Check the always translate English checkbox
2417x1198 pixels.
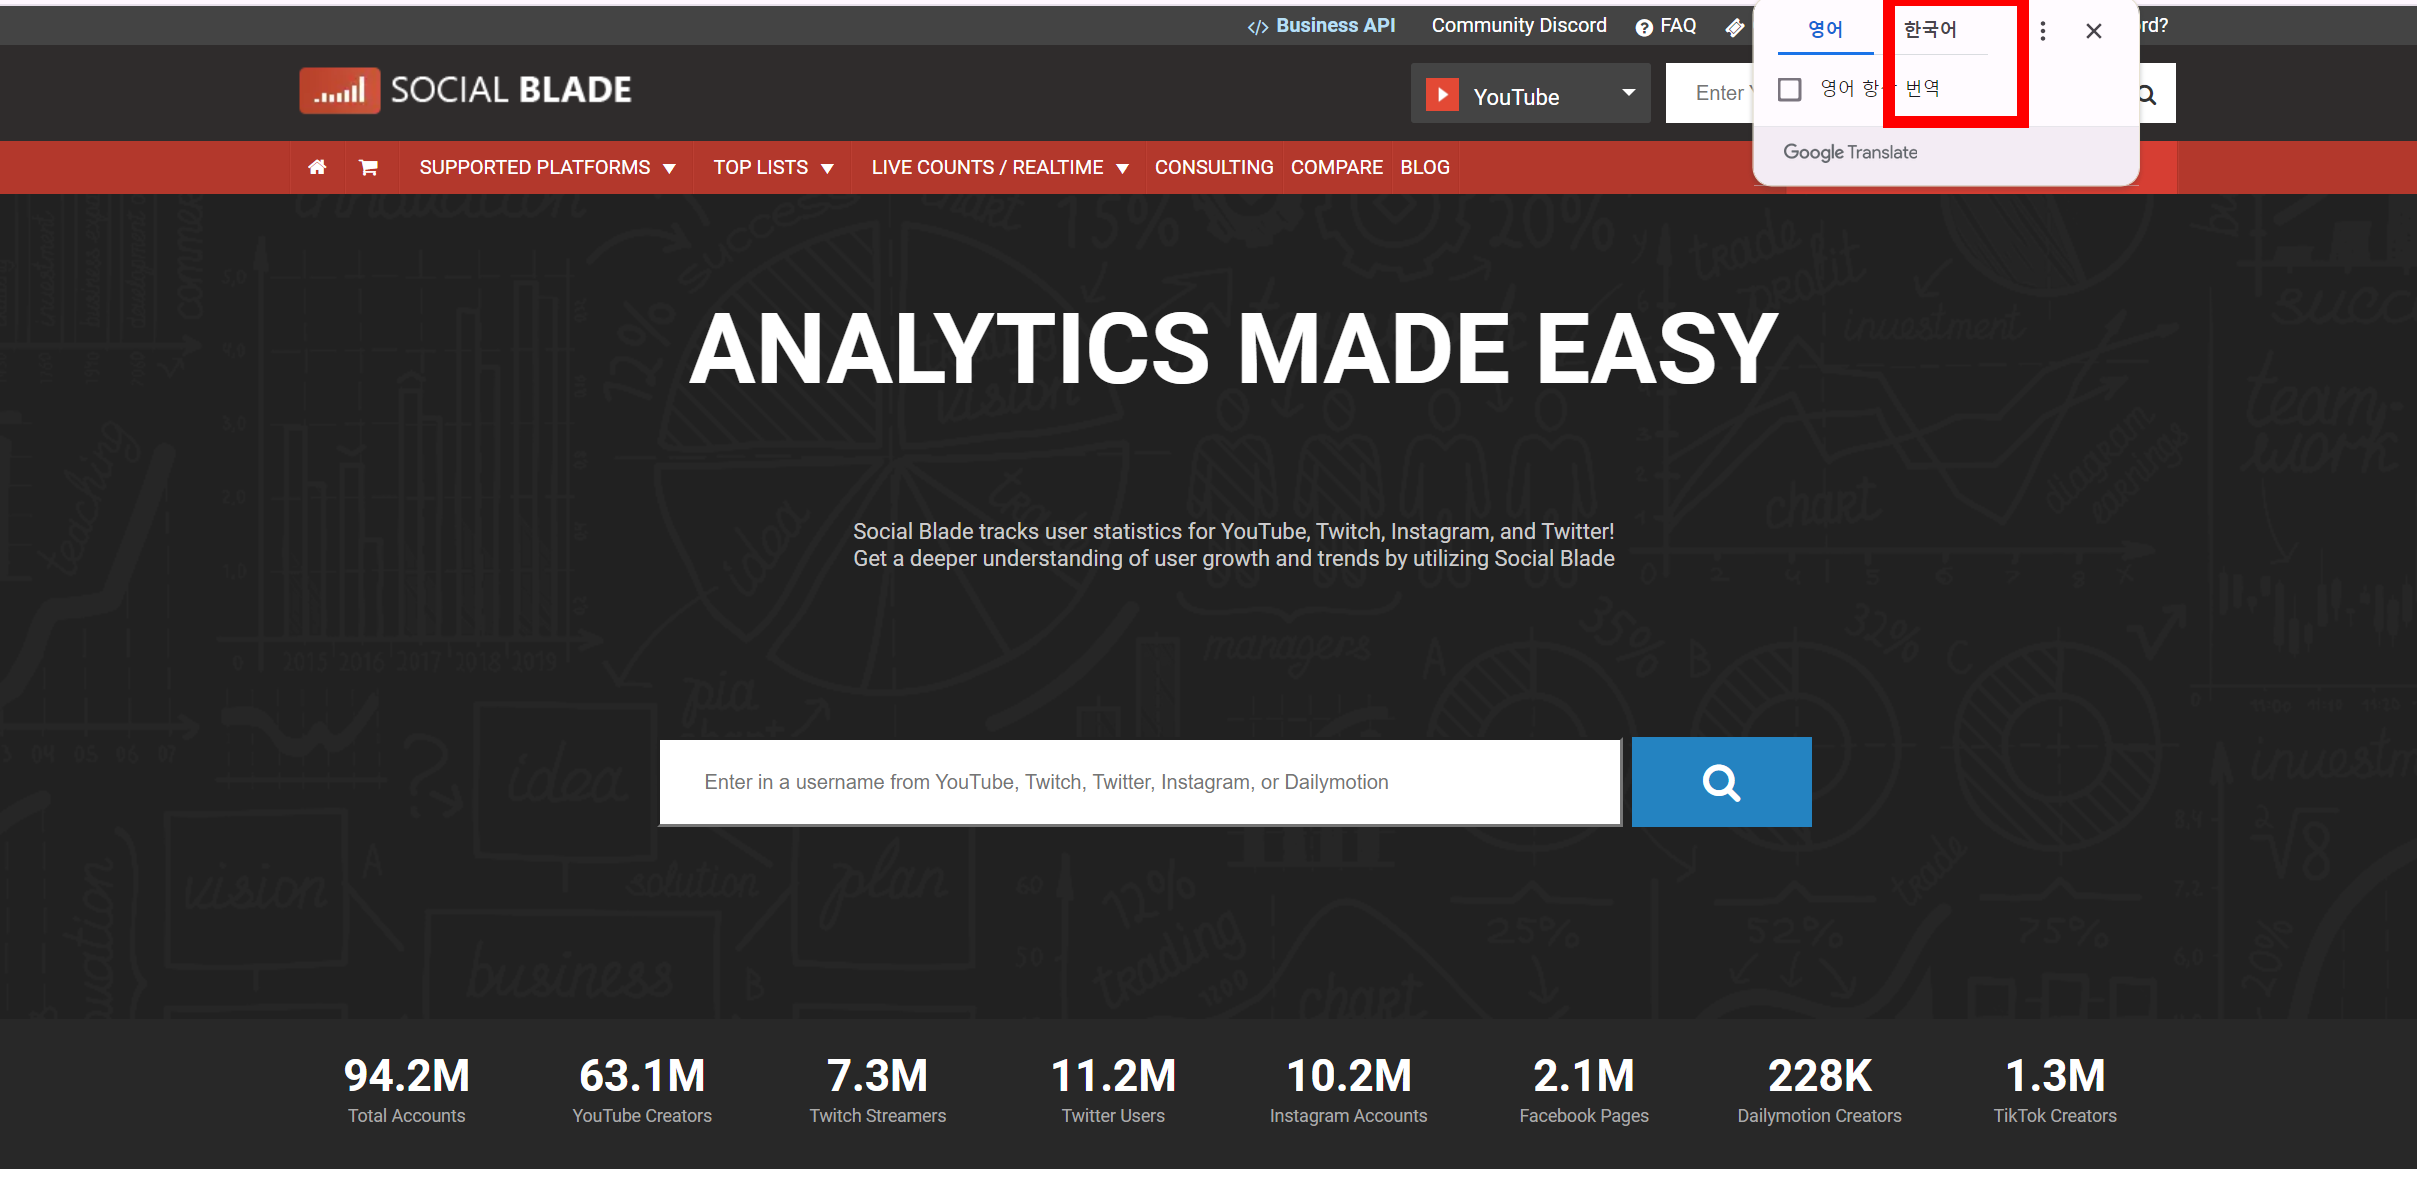(x=1790, y=89)
